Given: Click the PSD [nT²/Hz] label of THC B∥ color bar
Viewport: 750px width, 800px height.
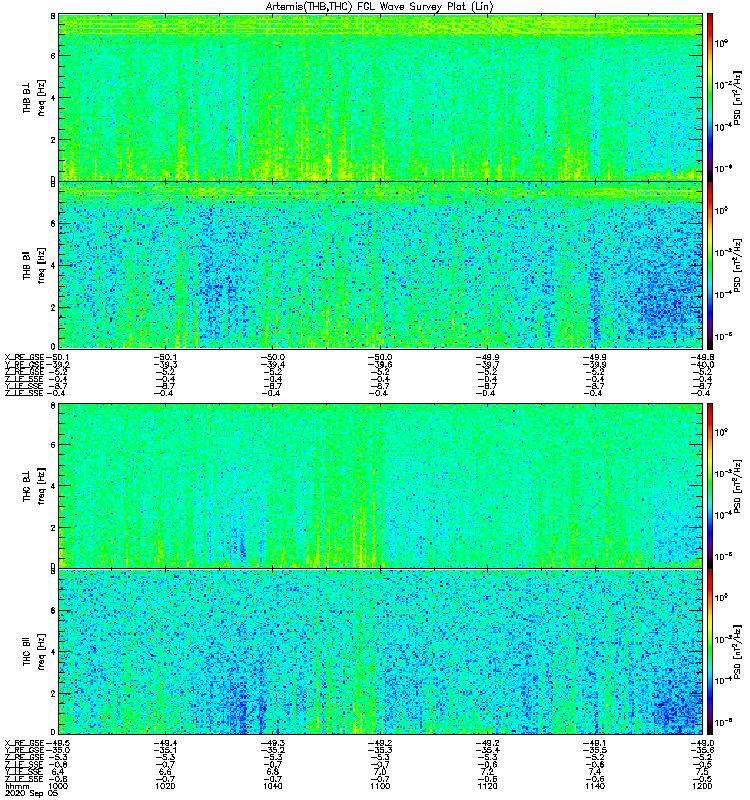Looking at the screenshot, I should tap(737, 652).
